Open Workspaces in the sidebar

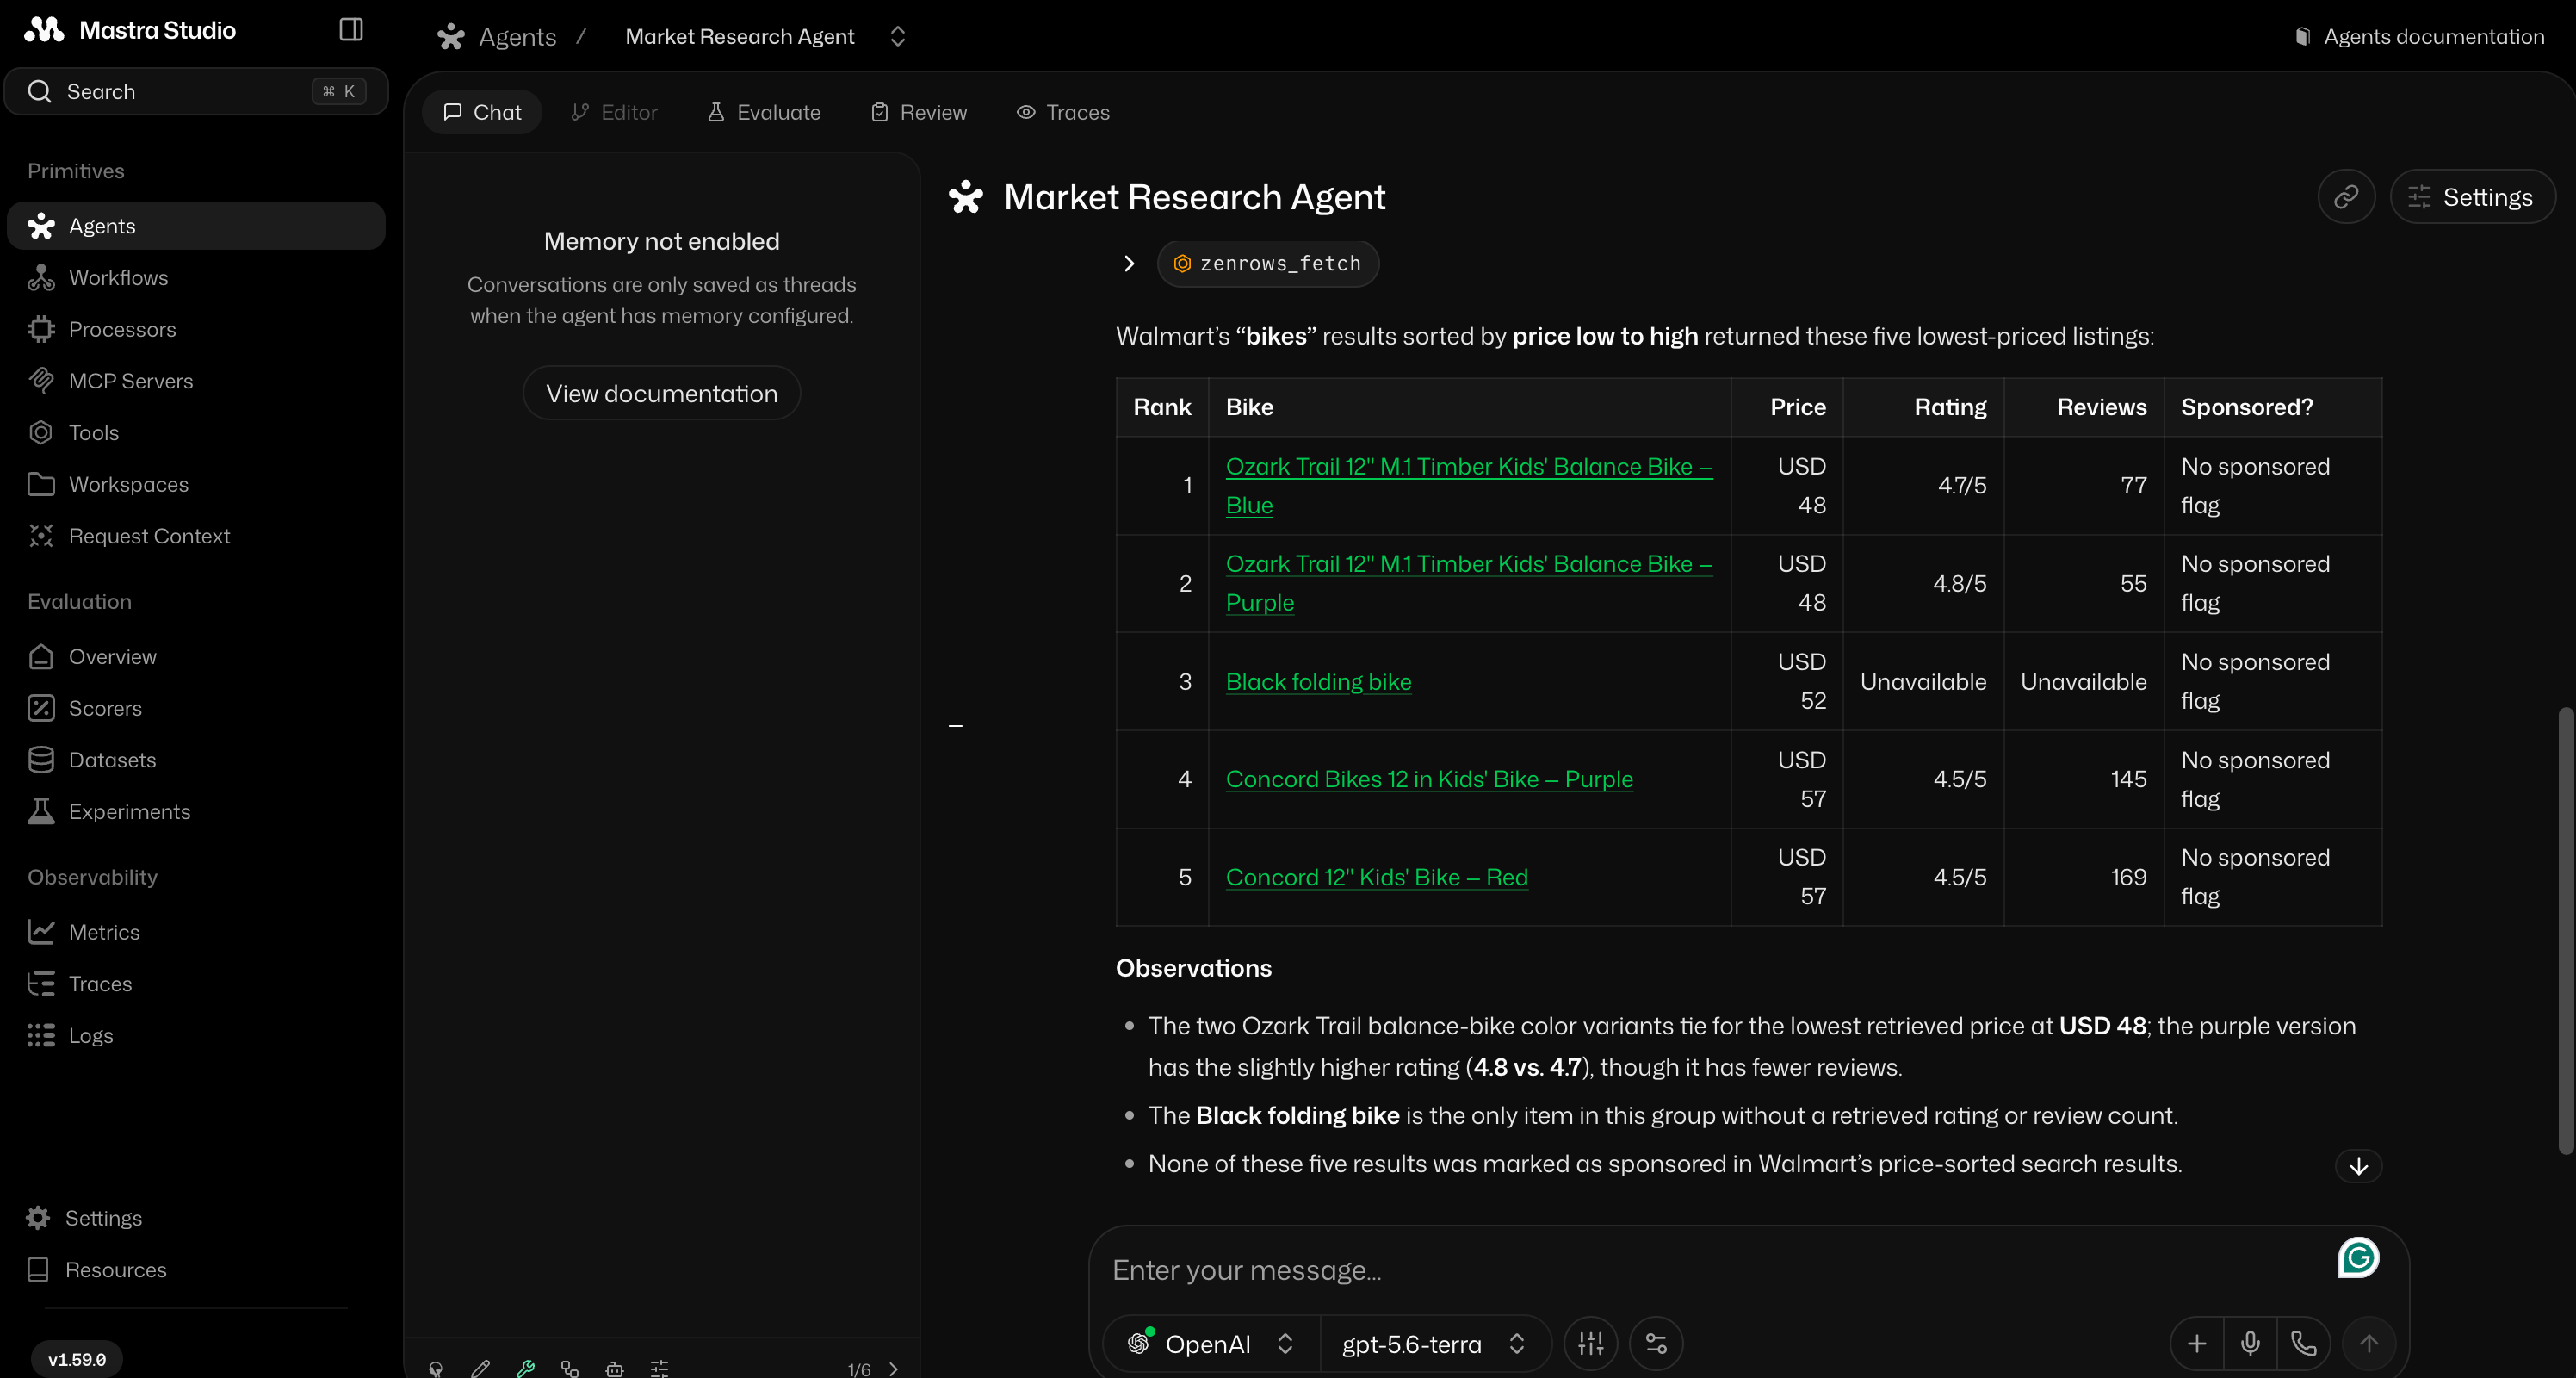click(x=196, y=484)
